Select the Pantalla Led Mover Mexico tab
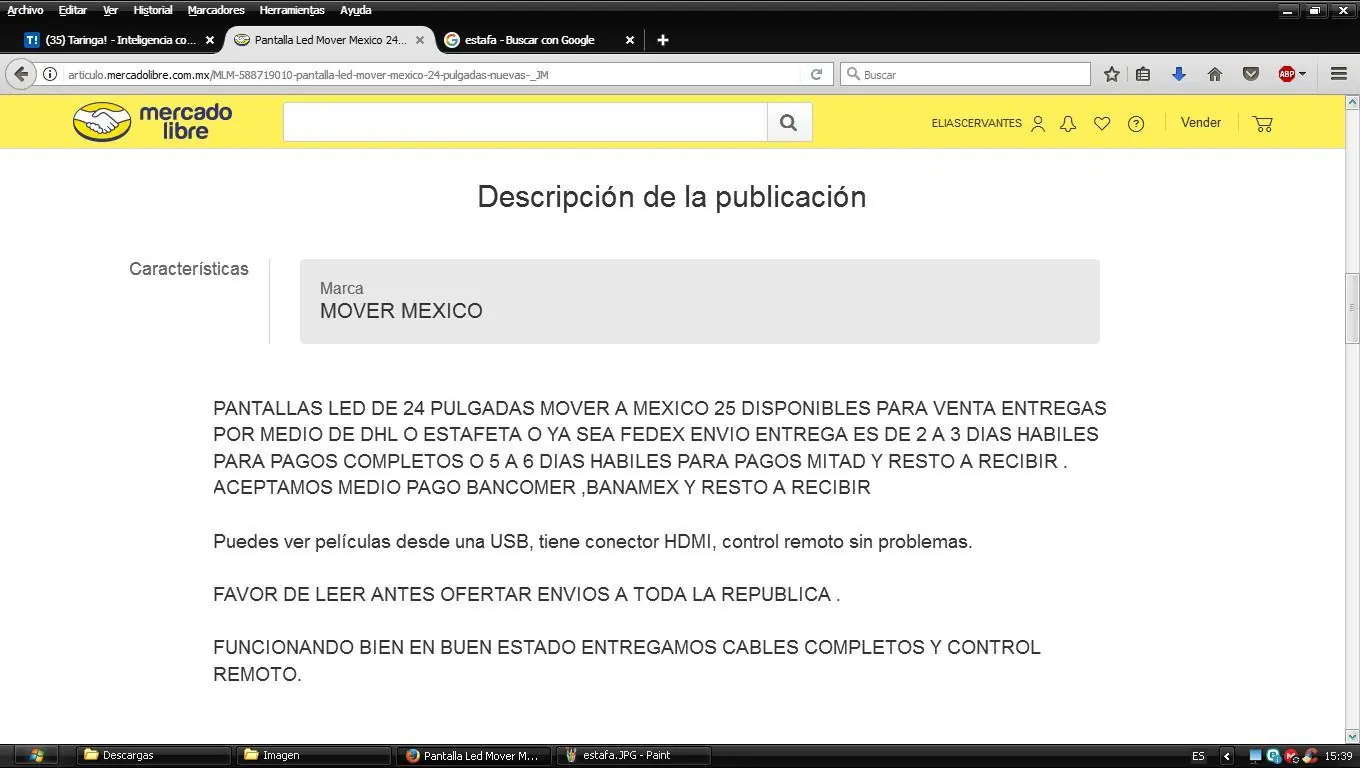1360x768 pixels. 330,40
